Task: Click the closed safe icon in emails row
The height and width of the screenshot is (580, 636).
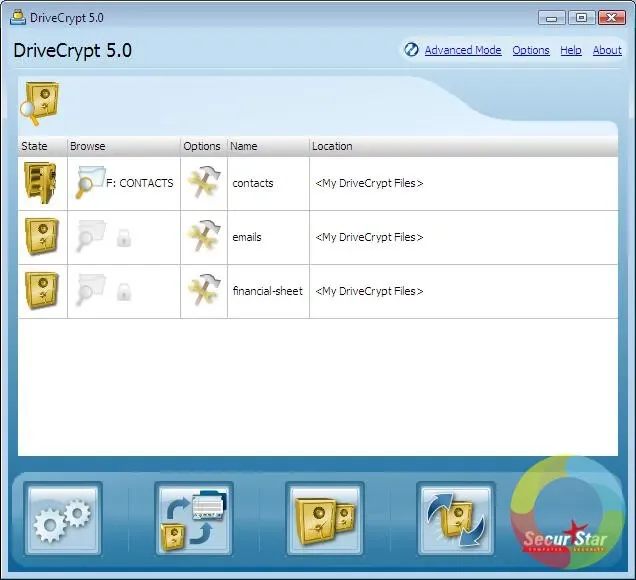Action: tap(42, 236)
